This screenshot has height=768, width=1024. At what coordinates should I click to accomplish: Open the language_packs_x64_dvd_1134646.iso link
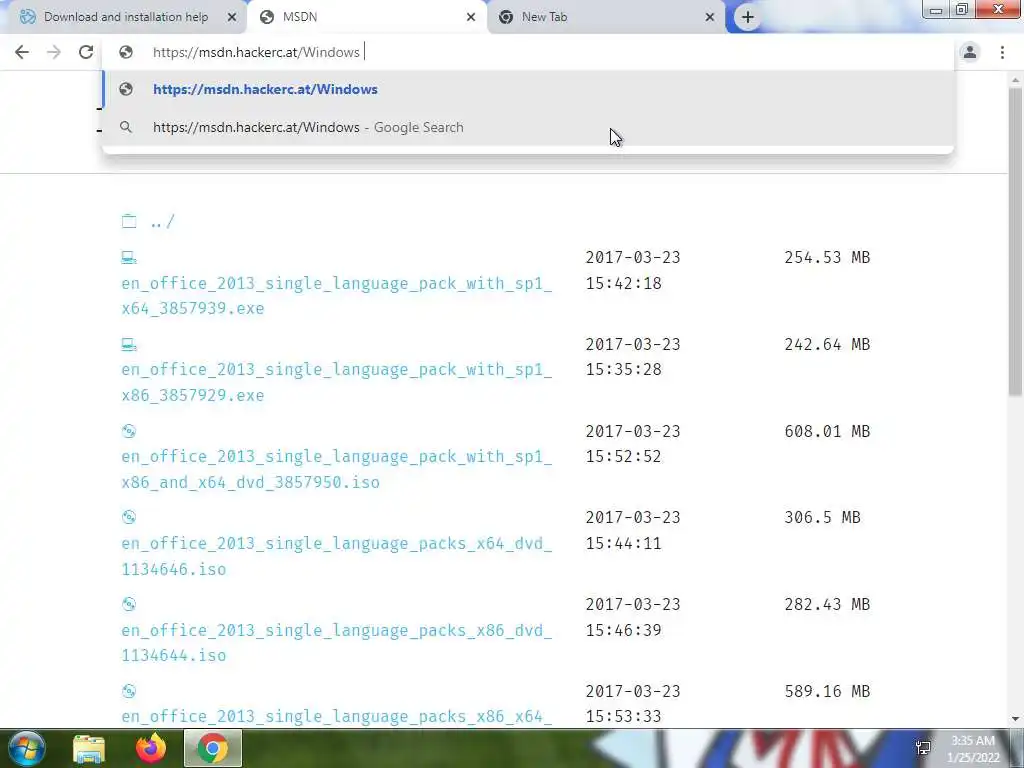click(336, 556)
